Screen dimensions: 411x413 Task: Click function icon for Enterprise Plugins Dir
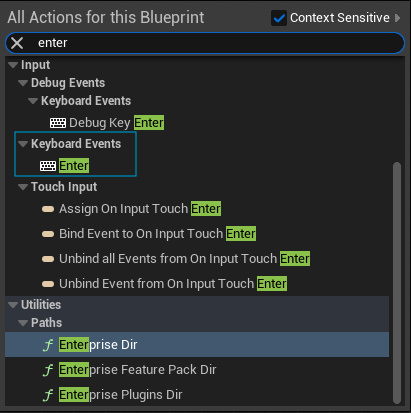pos(48,395)
